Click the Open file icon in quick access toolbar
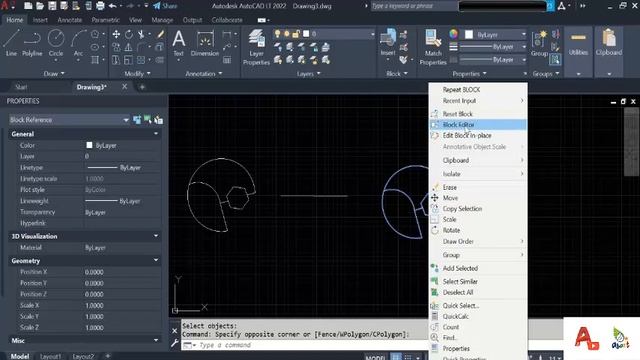 click(40, 6)
